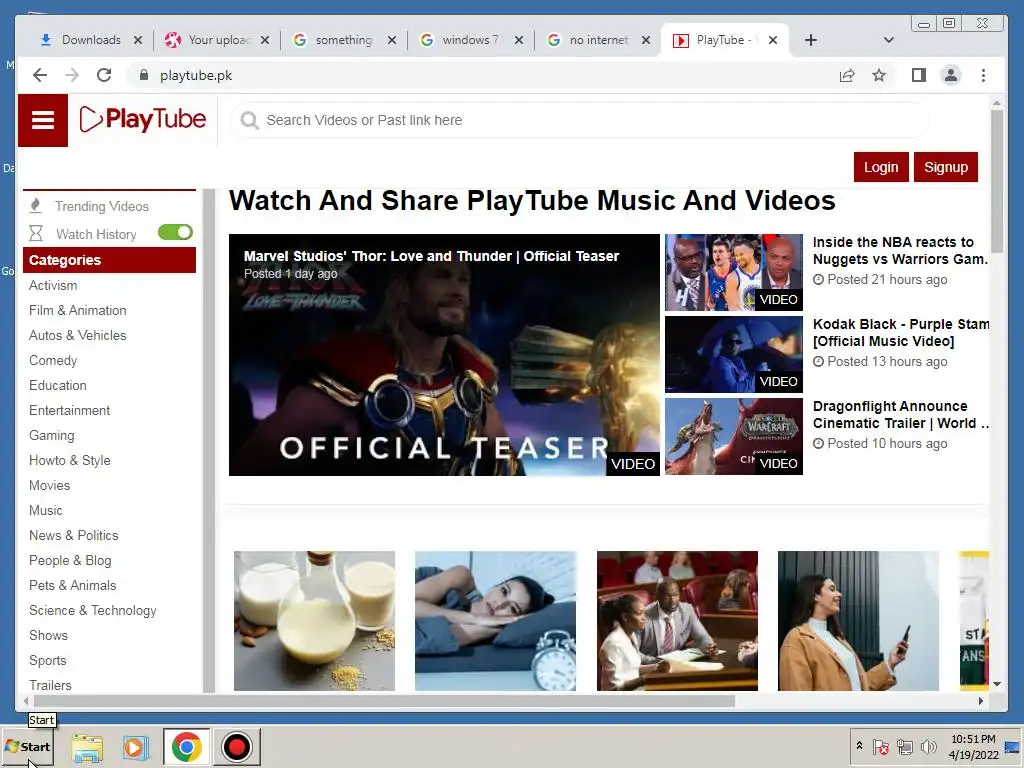The image size is (1024, 768).
Task: Click the Trending Videos flame icon
Action: click(36, 206)
